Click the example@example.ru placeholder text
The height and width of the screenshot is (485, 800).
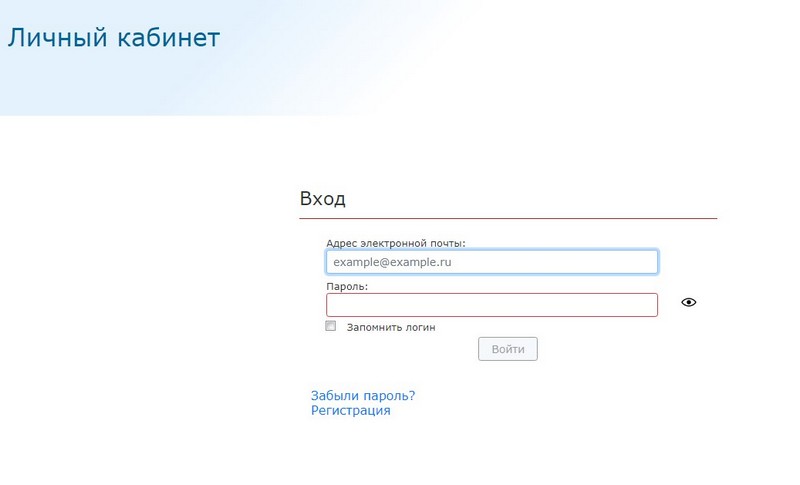click(x=393, y=262)
